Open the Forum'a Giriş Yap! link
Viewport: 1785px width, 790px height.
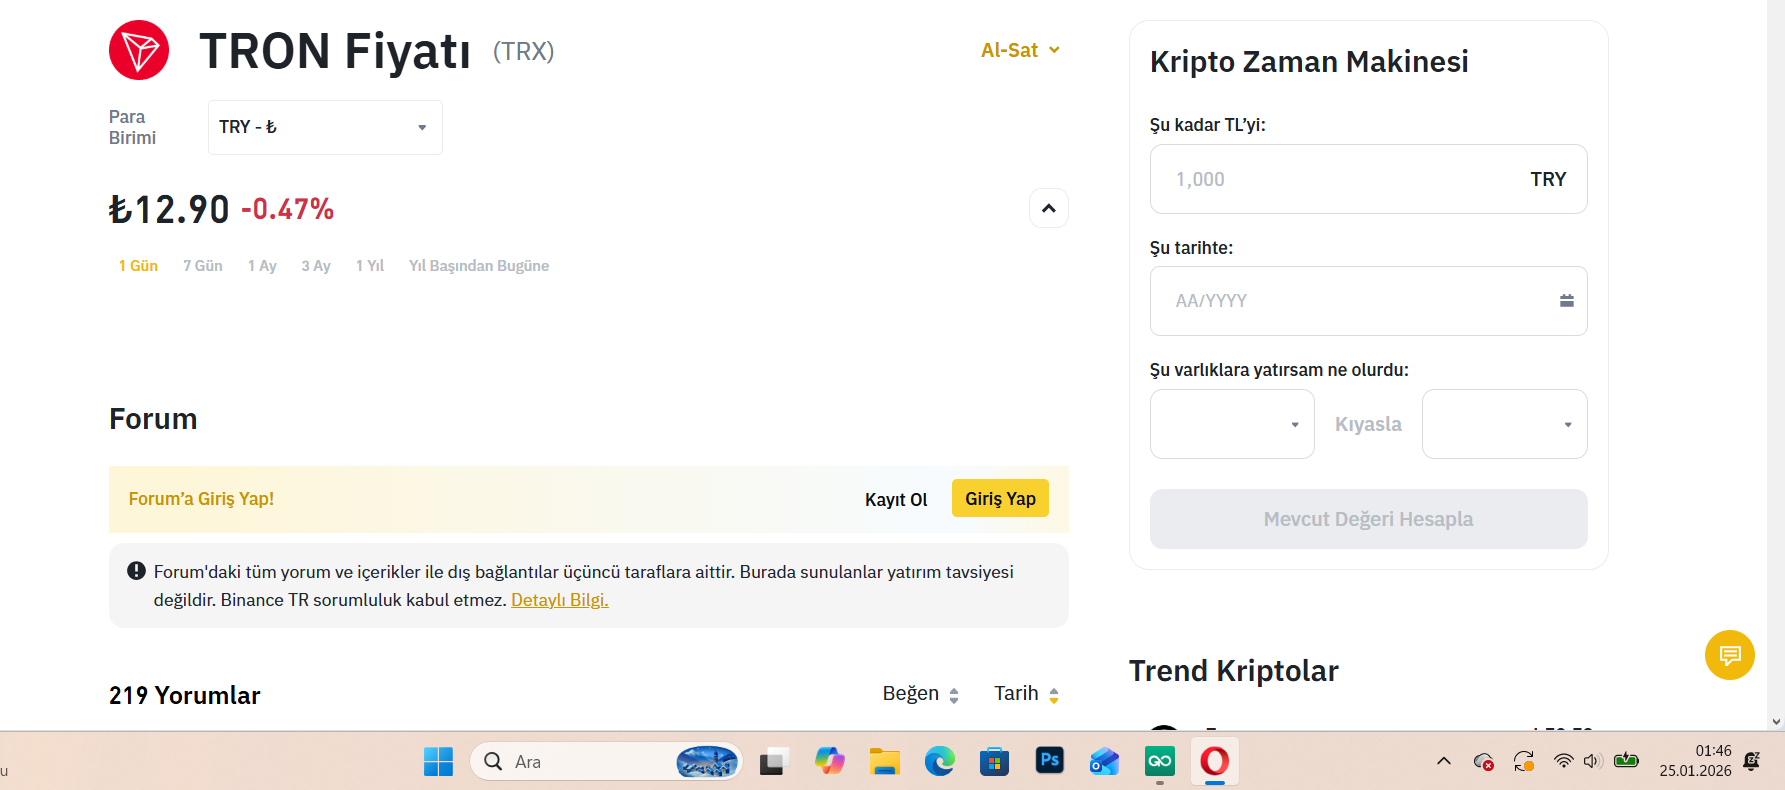(201, 499)
